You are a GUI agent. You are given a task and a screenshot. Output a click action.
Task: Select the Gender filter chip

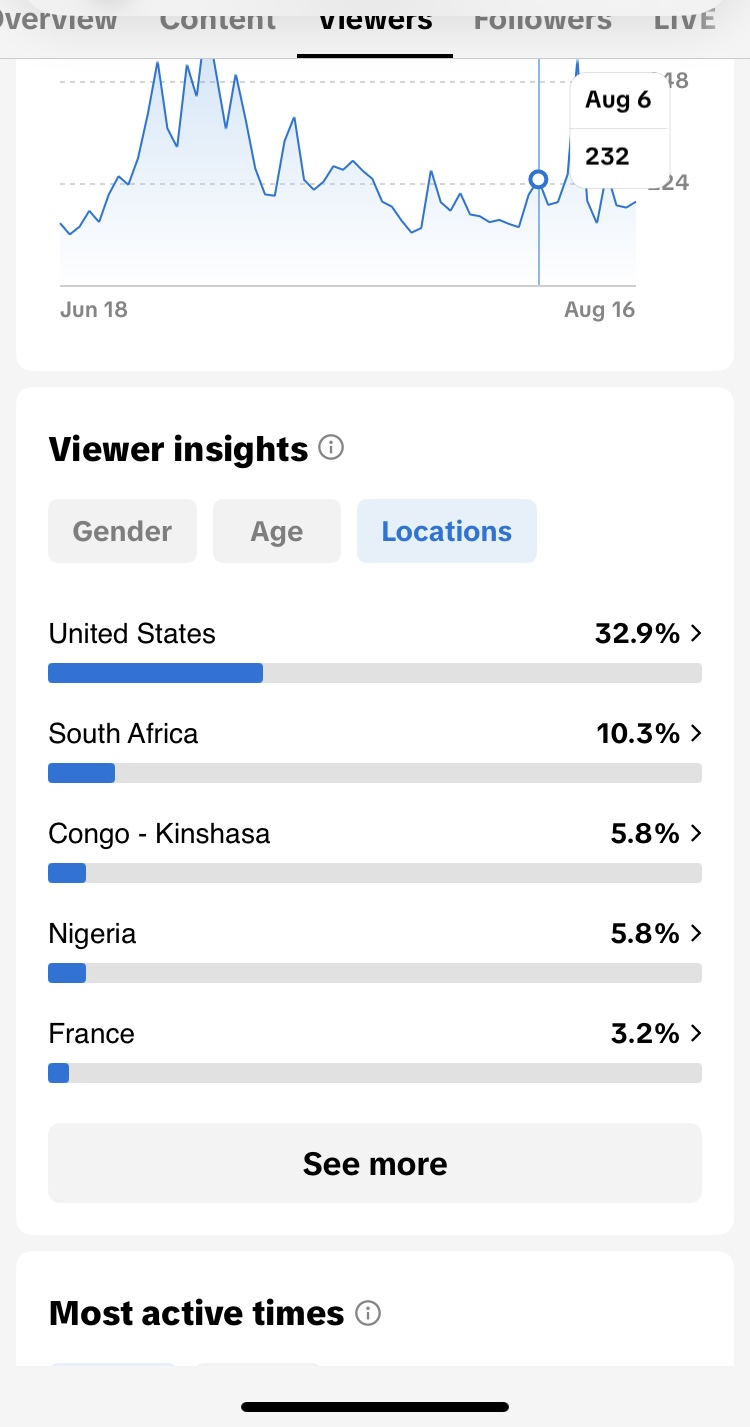[122, 531]
